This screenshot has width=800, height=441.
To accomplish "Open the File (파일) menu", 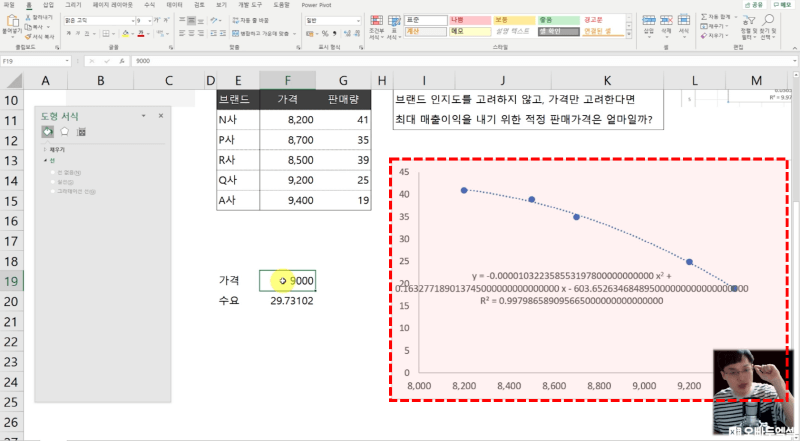I will [9, 5].
